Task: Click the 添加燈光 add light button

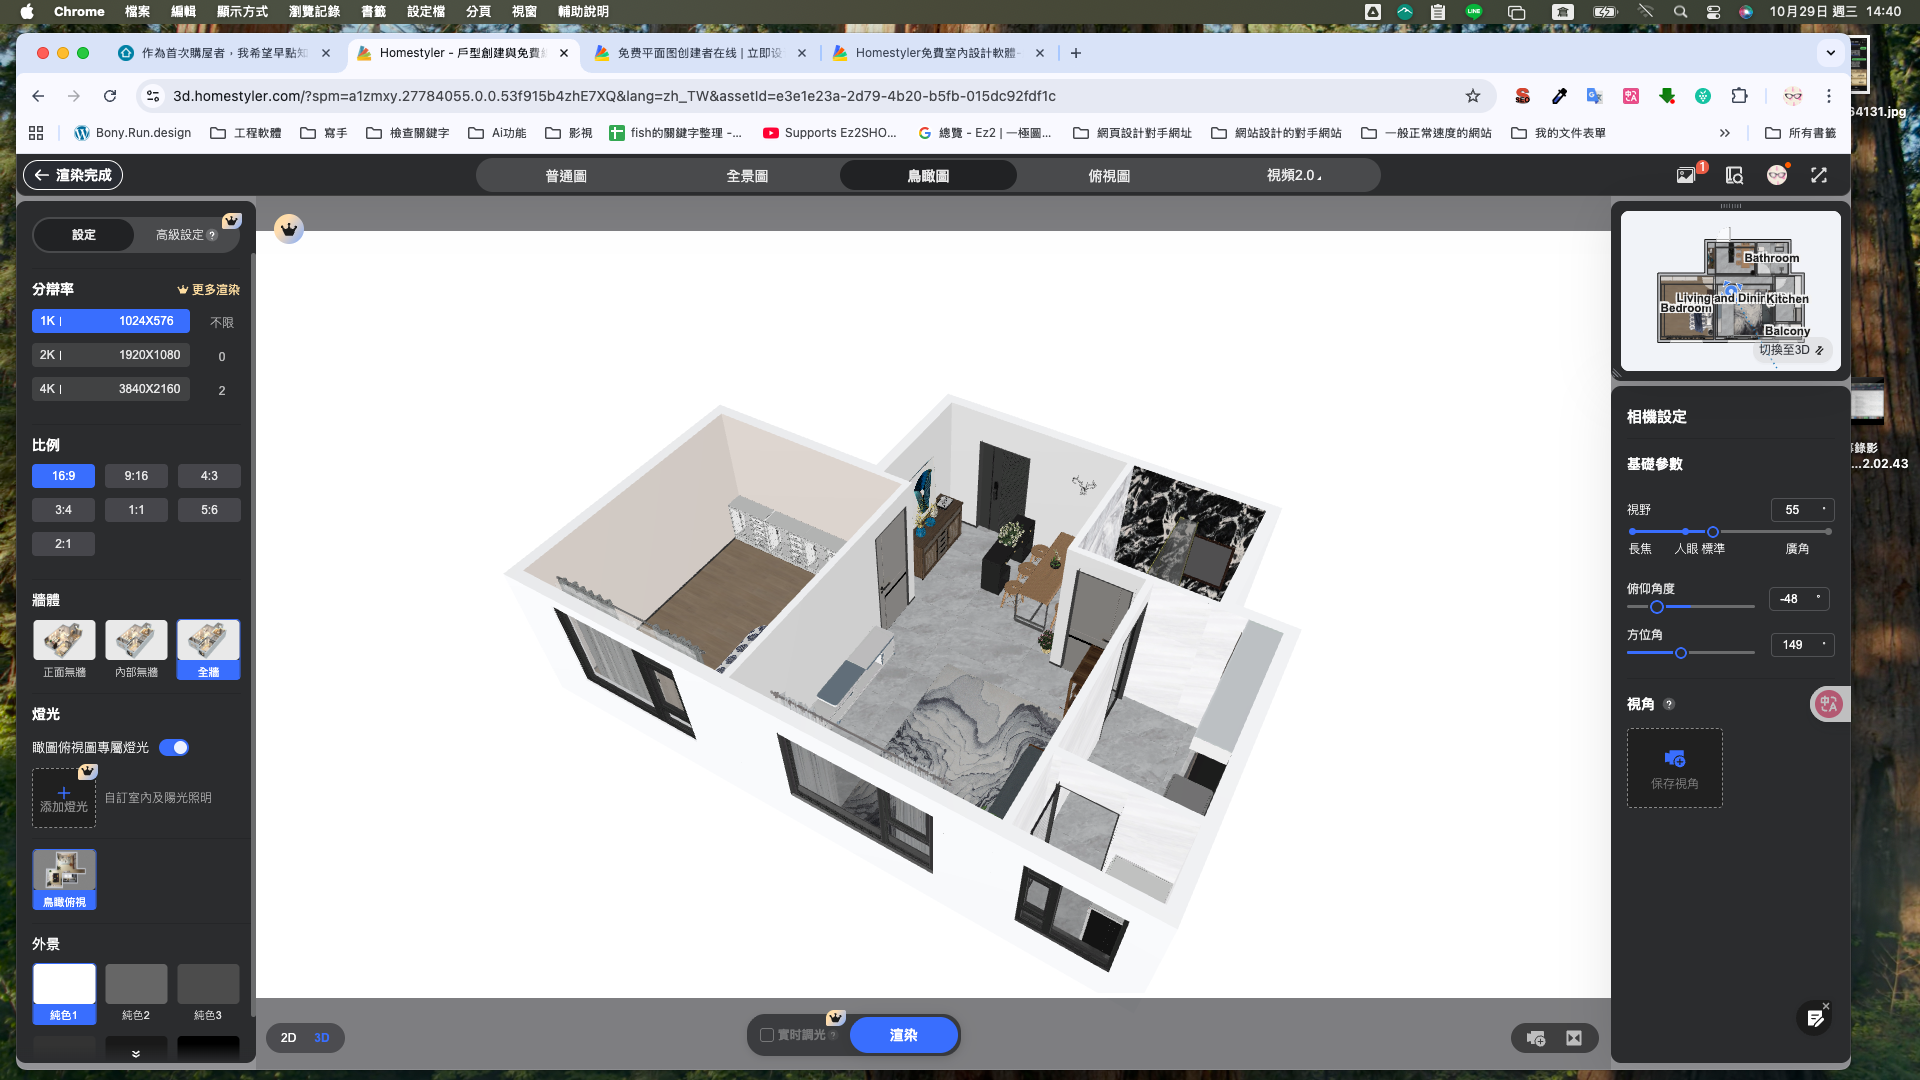Action: pos(64,797)
